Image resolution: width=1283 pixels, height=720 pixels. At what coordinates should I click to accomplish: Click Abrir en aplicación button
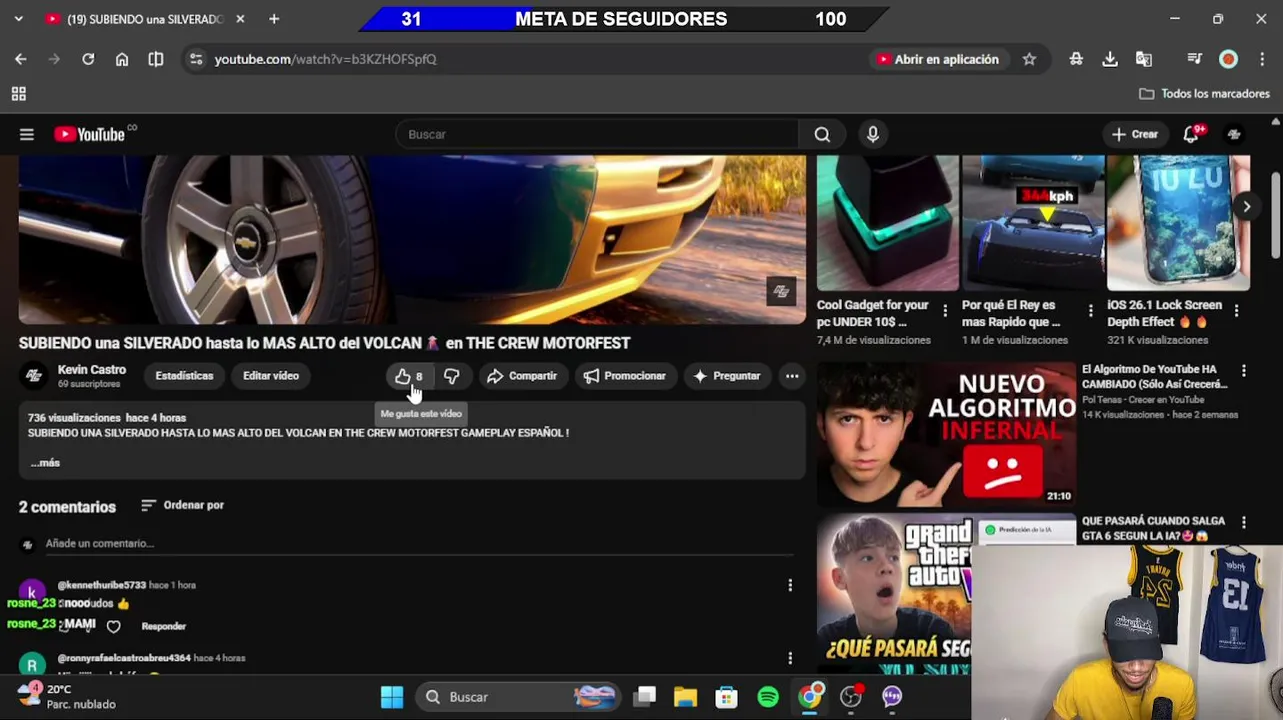[x=937, y=59]
